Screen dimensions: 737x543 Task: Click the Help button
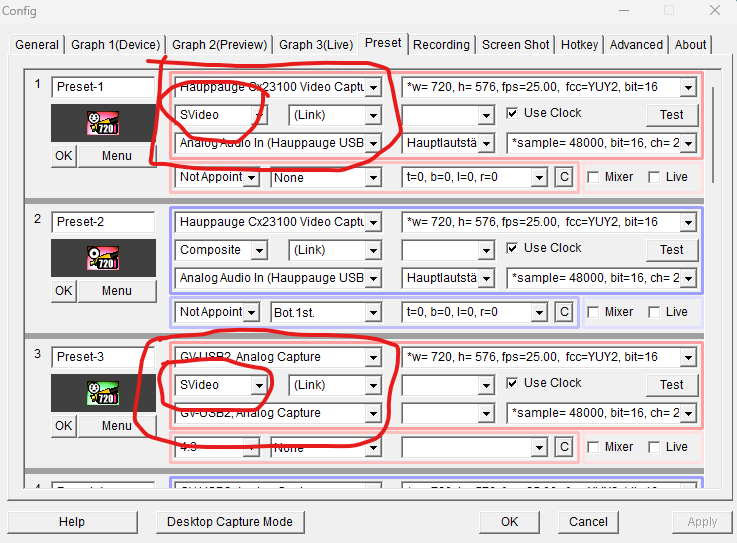[x=72, y=522]
